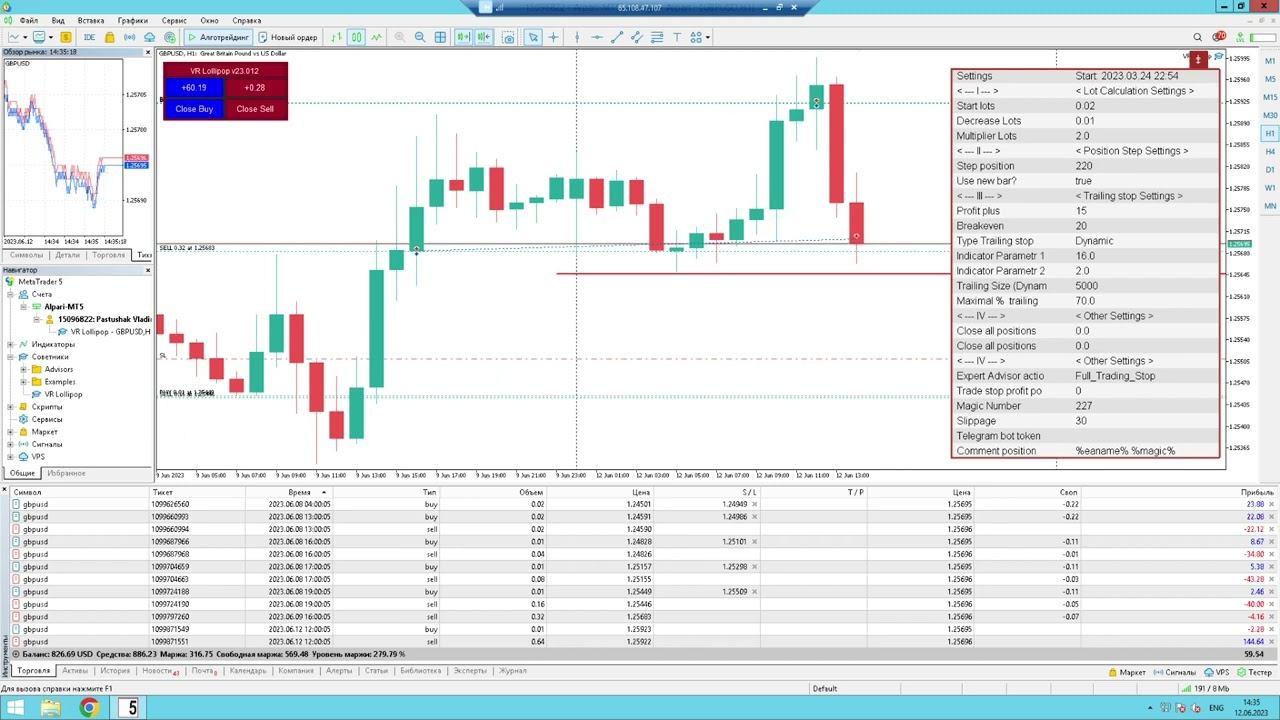Open the notifications chat icon
The image size is (1280, 720).
click(1219, 37)
